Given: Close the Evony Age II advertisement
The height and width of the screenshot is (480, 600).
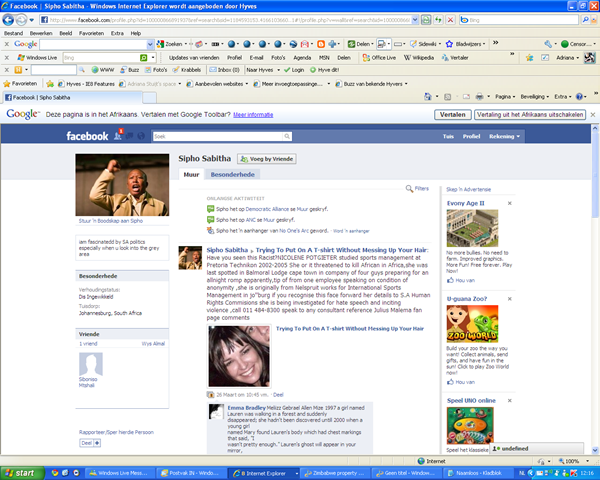Looking at the screenshot, I should tap(509, 203).
